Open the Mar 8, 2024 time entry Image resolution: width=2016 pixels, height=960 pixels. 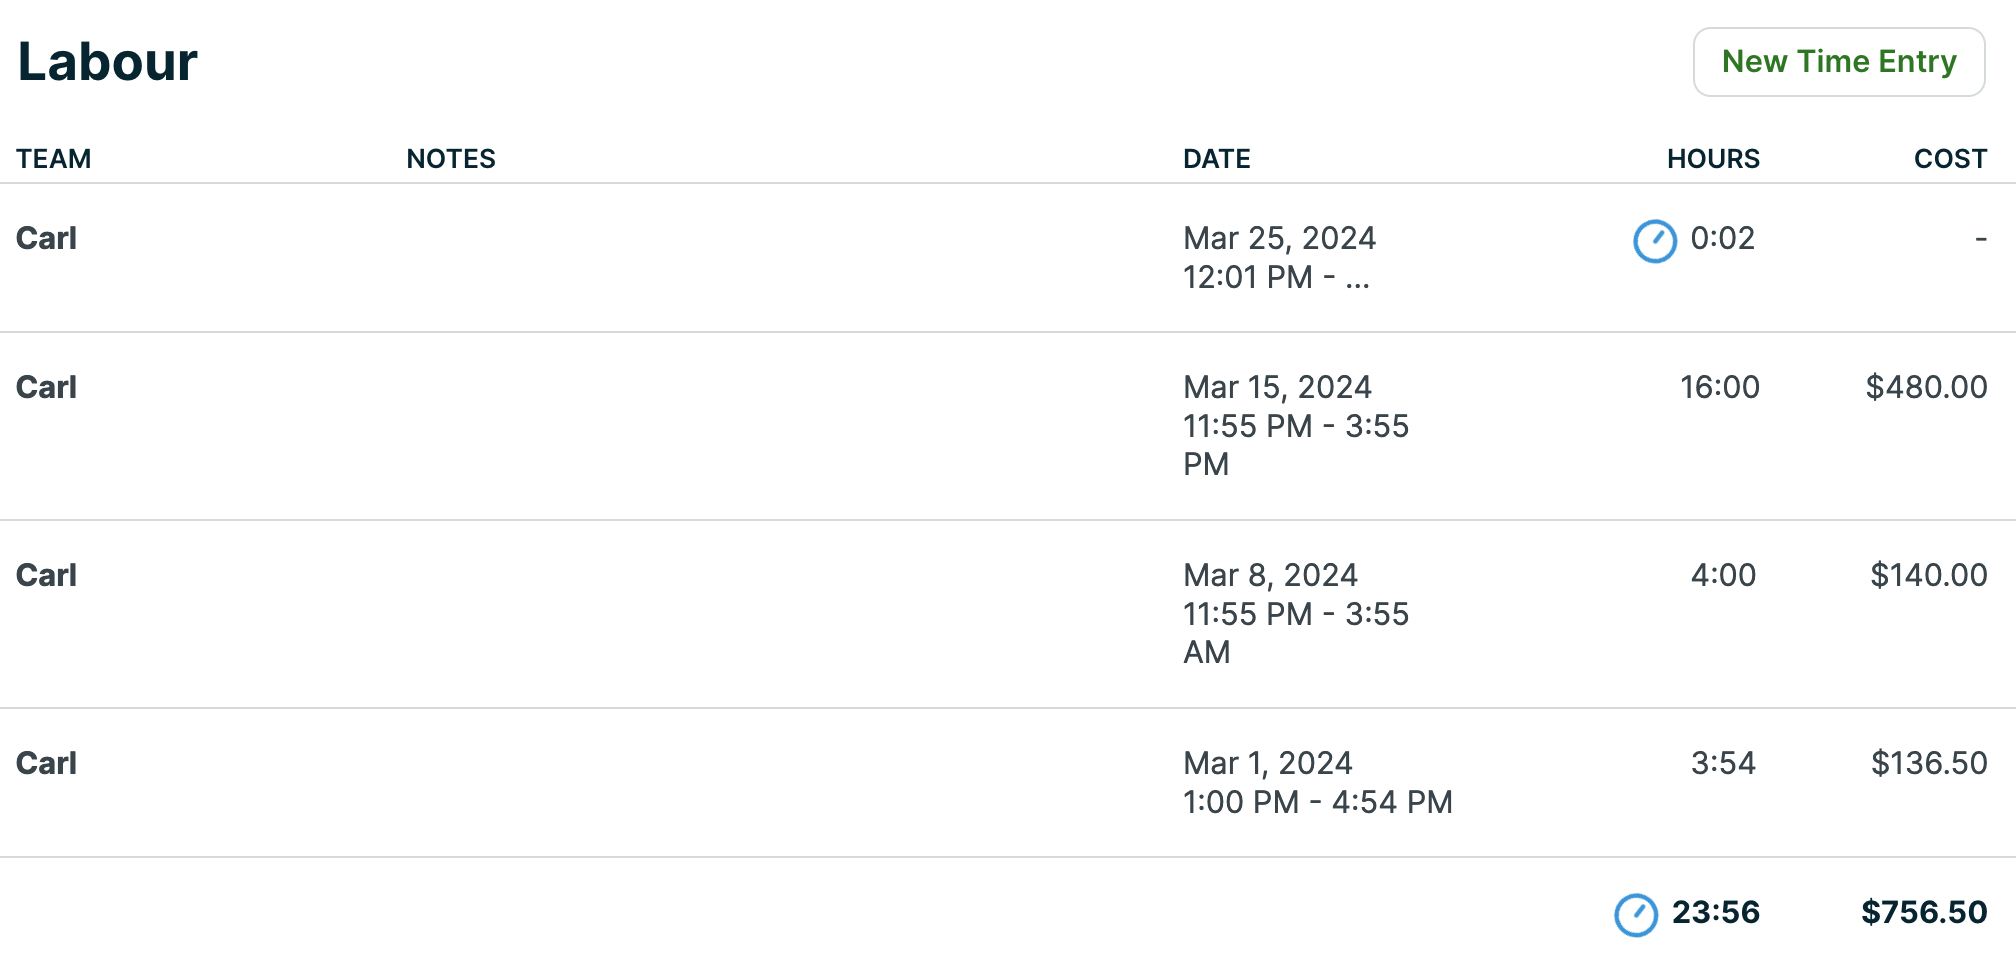tap(1269, 575)
